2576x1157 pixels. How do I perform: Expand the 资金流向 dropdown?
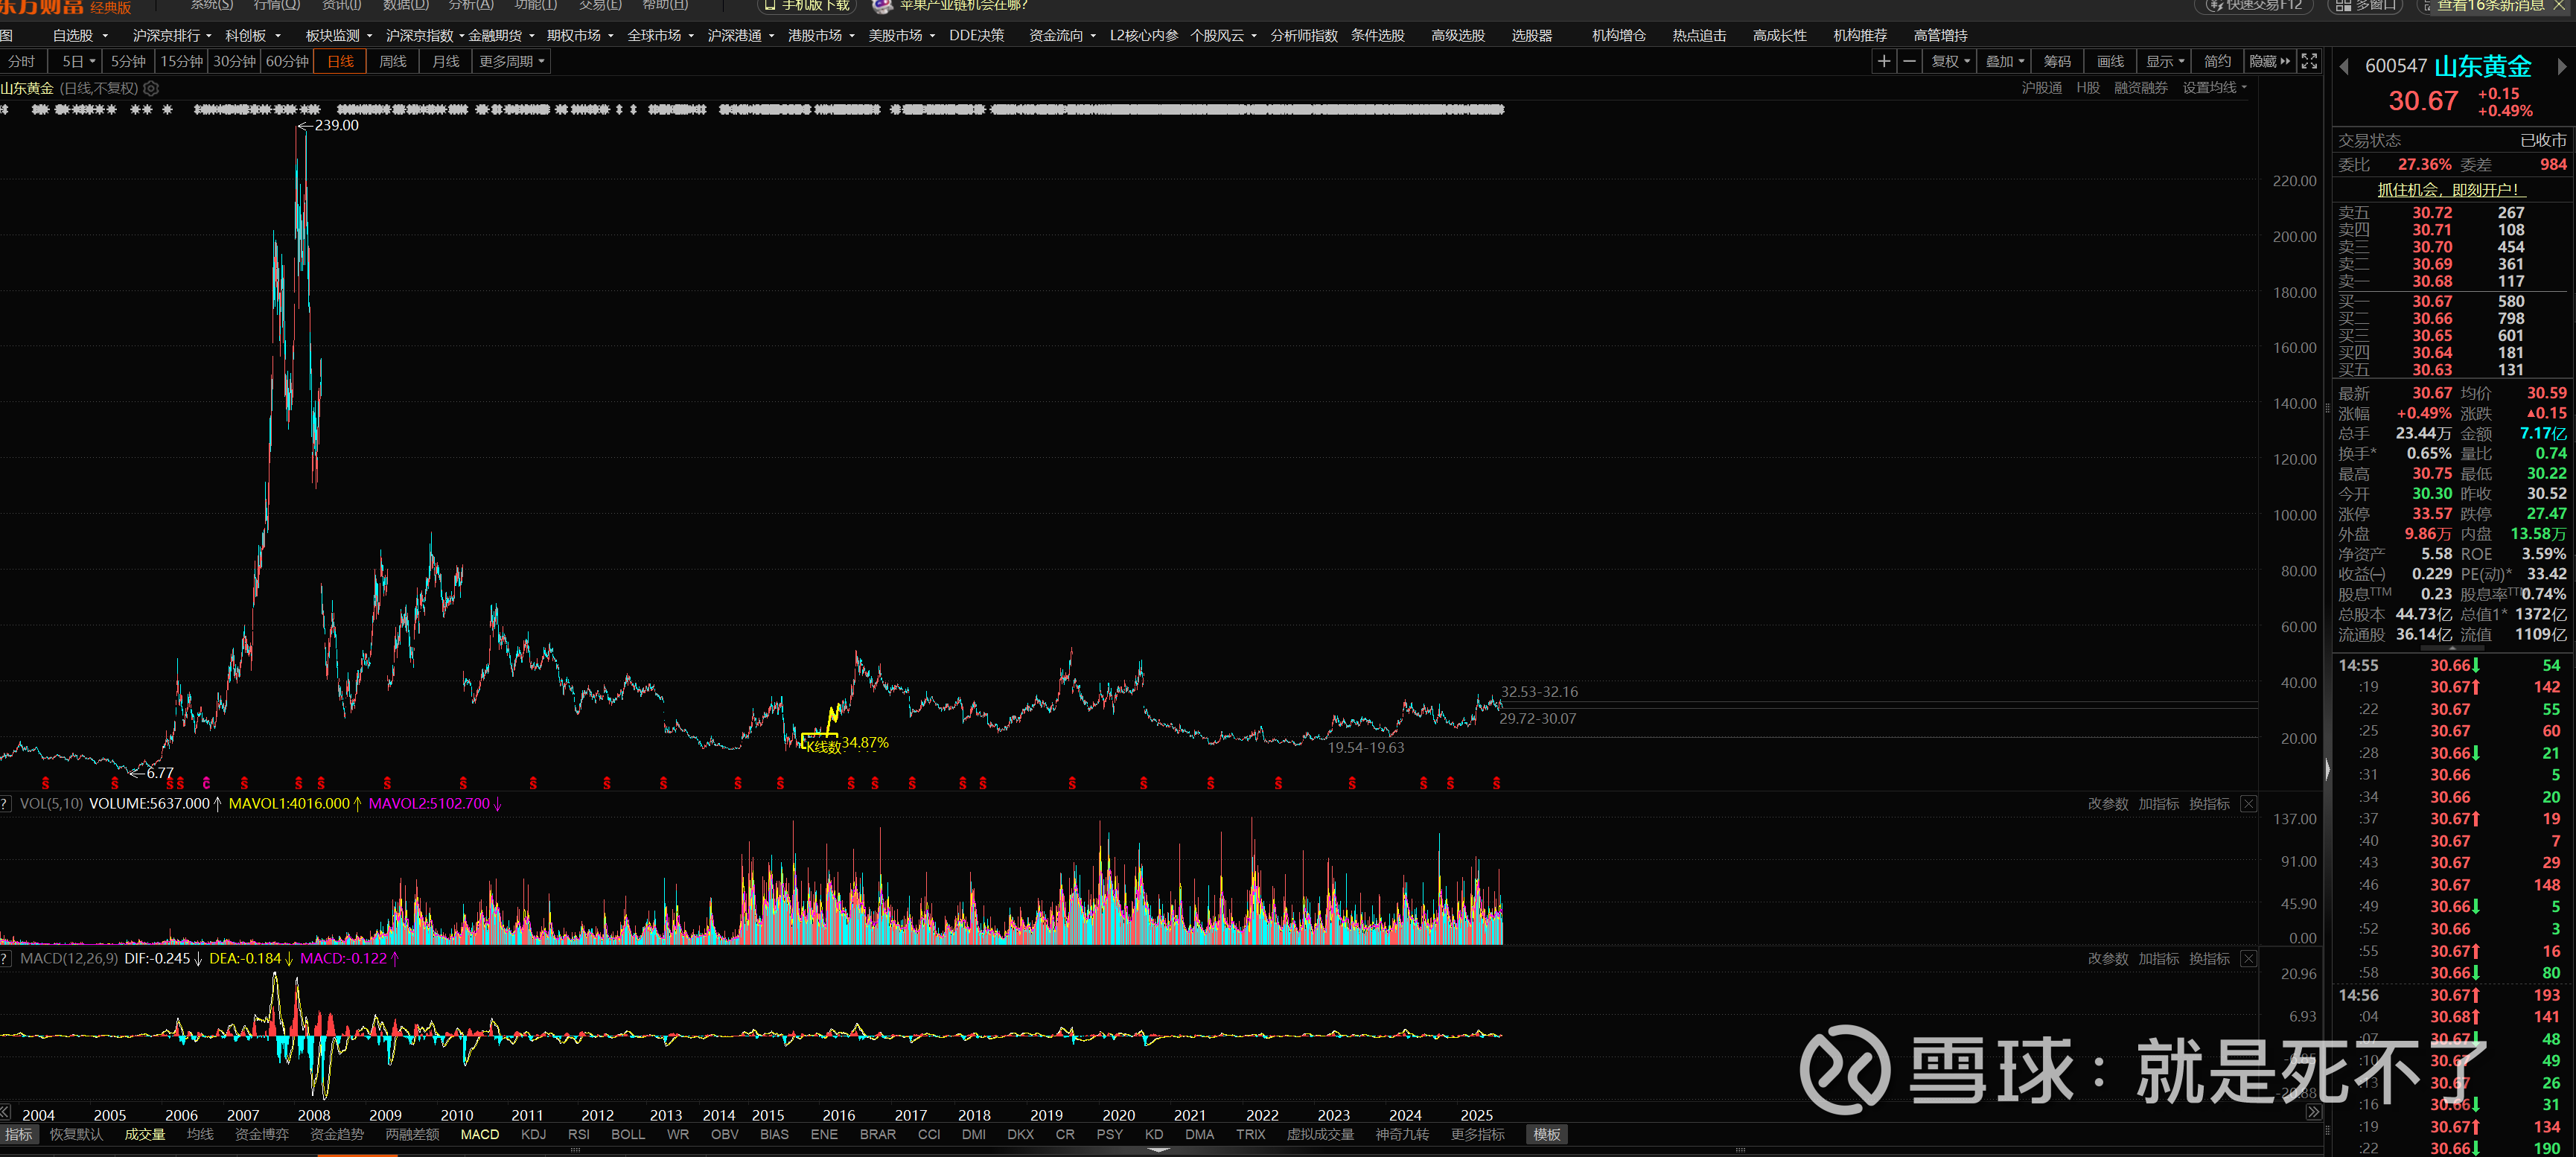(1062, 36)
